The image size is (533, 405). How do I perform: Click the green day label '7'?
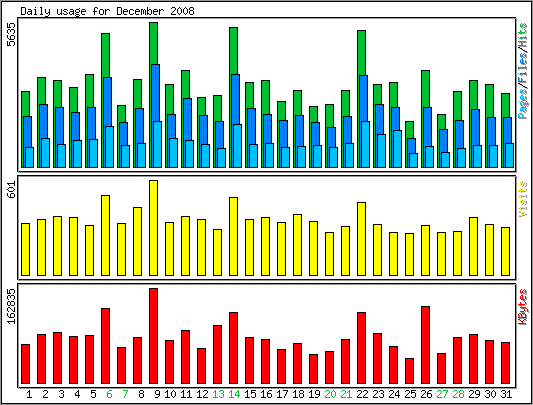[125, 394]
